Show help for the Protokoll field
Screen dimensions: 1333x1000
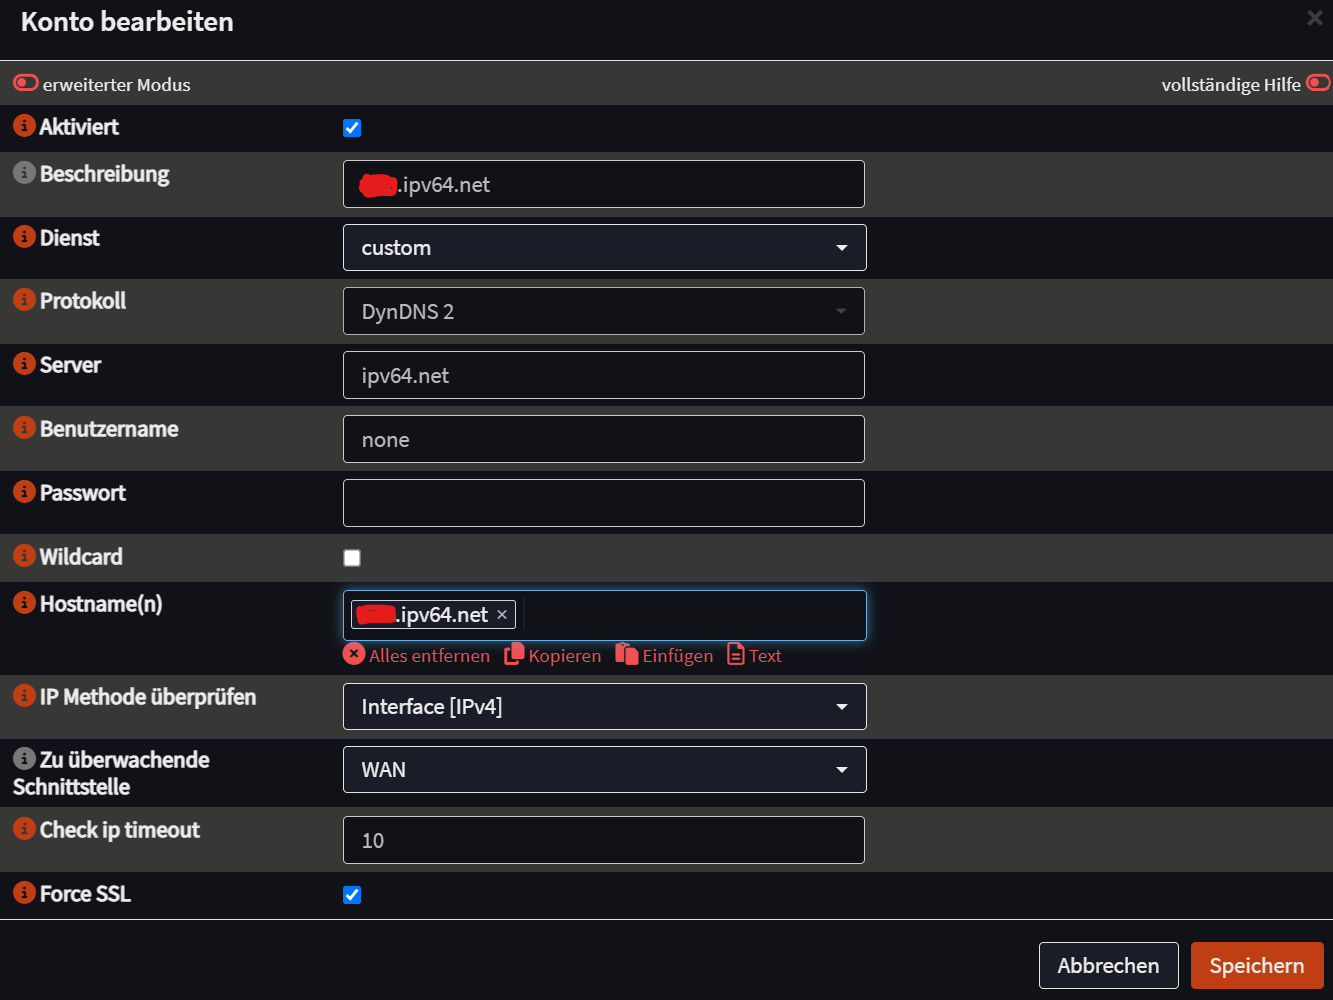[24, 300]
